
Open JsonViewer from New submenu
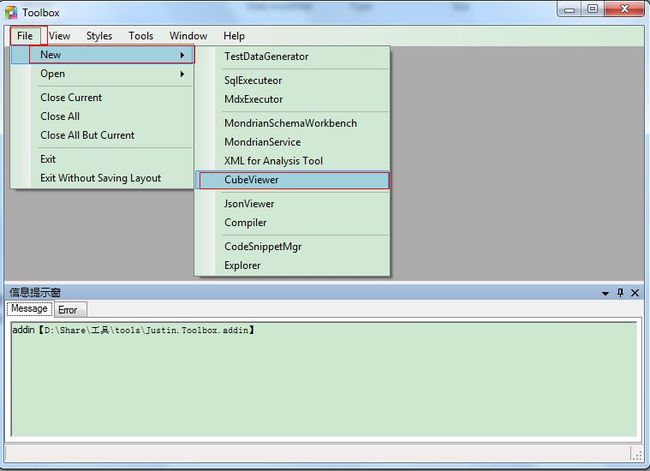[292, 204]
